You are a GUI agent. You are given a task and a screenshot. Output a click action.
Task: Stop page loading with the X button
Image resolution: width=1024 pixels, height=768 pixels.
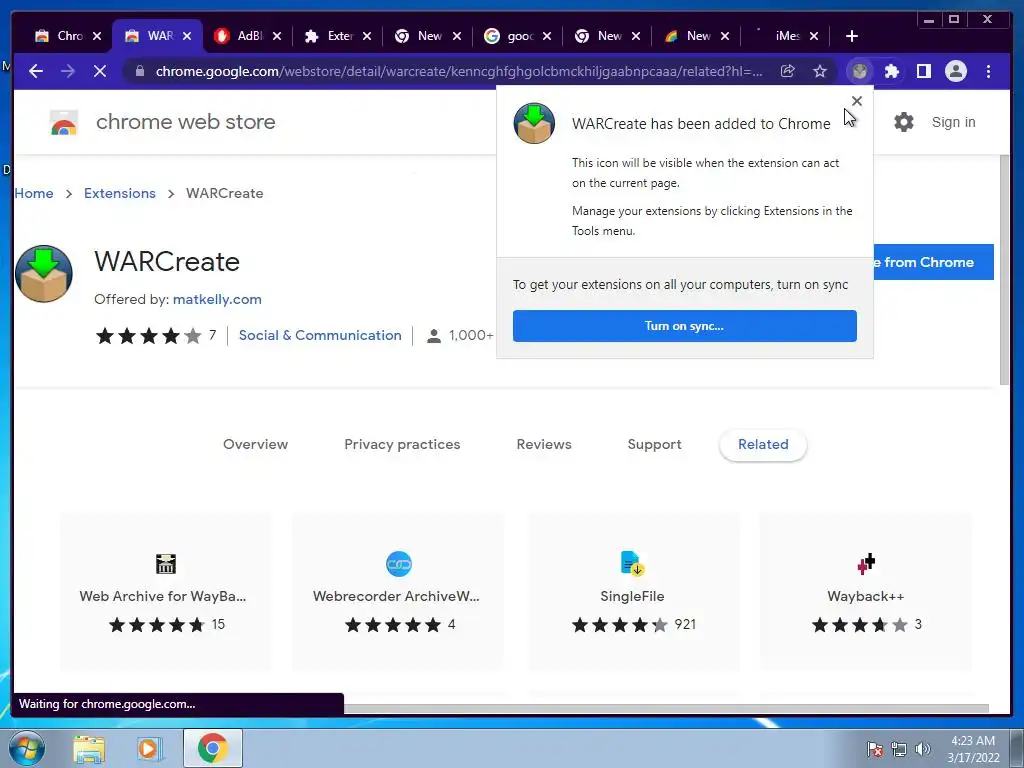[100, 71]
